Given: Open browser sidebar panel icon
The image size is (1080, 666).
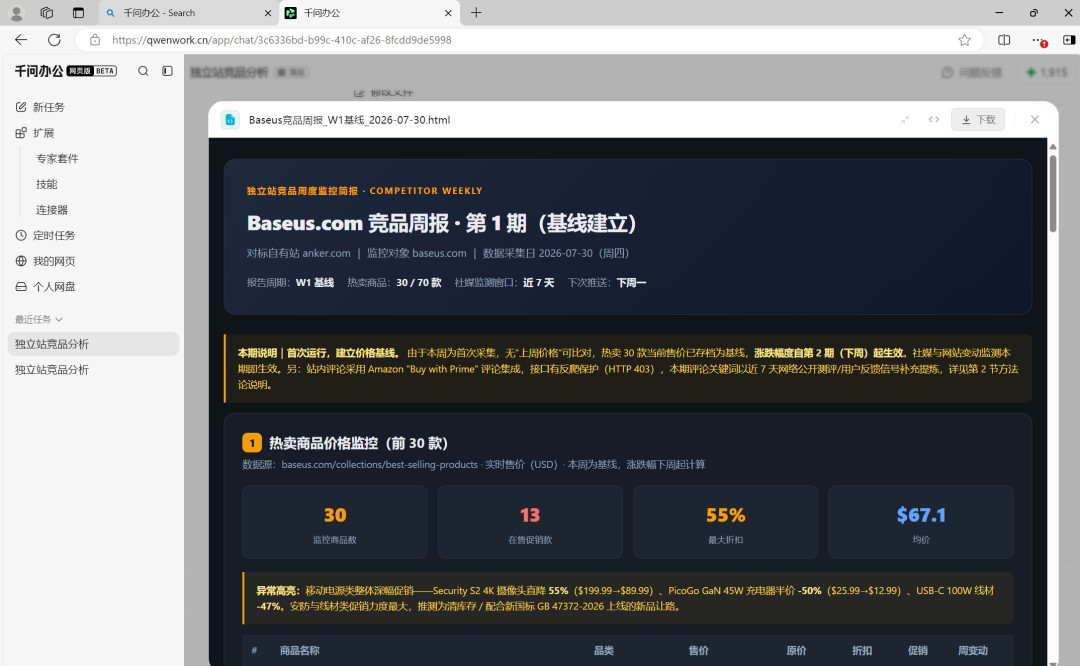Looking at the screenshot, I should [x=1068, y=40].
